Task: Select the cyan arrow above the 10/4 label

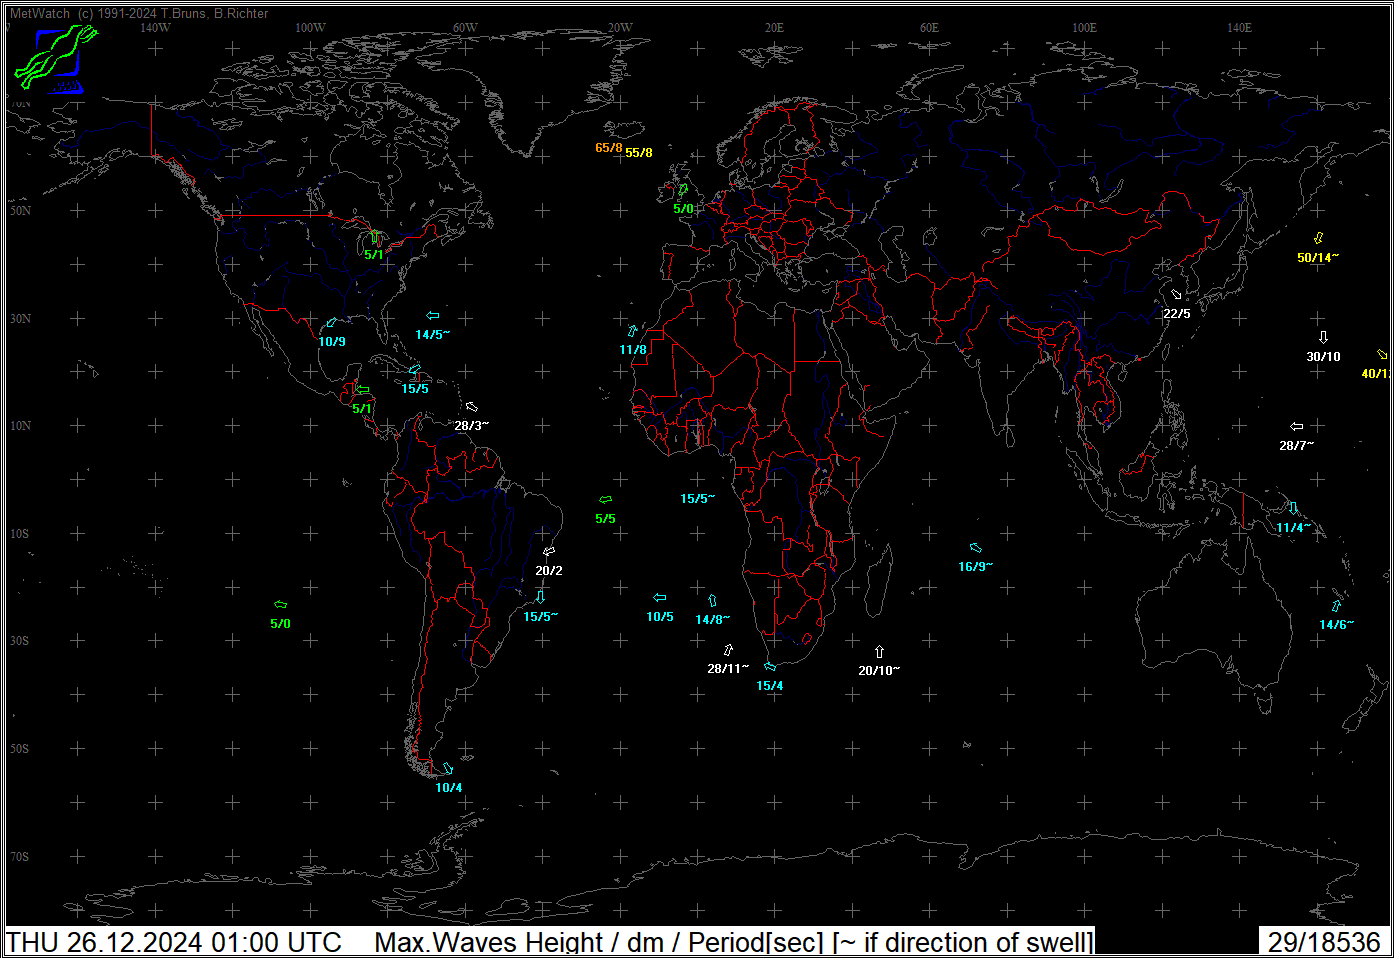Action: click(x=448, y=769)
